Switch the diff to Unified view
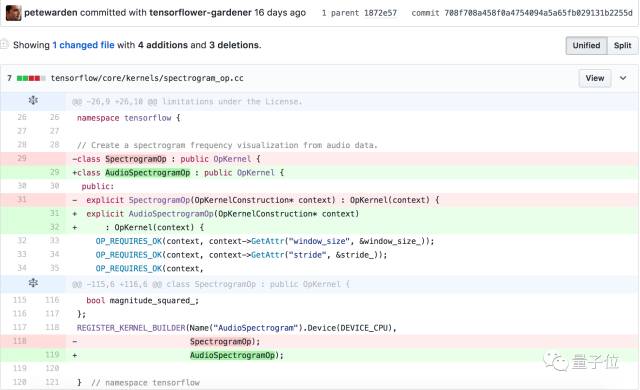The height and width of the screenshot is (390, 640). (x=586, y=45)
